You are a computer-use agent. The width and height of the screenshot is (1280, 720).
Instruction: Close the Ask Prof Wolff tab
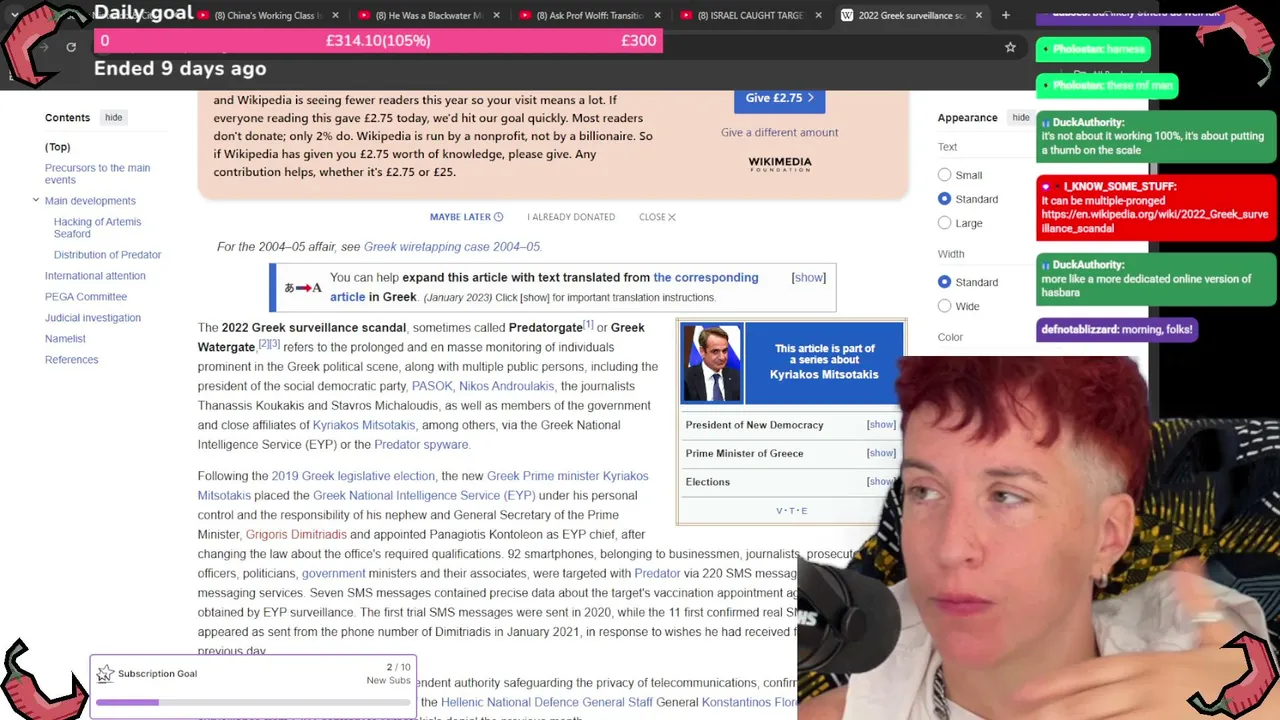[658, 15]
